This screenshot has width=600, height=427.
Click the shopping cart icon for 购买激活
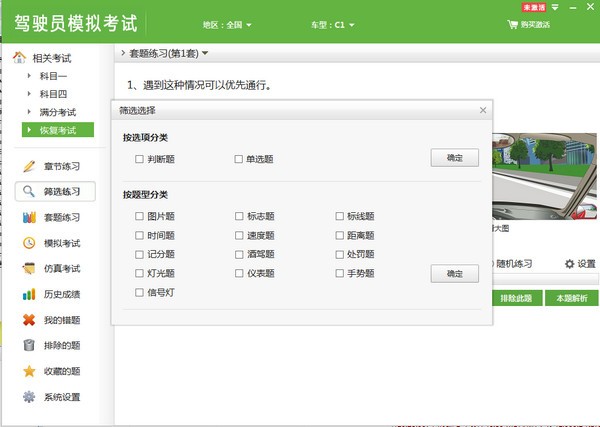[512, 24]
